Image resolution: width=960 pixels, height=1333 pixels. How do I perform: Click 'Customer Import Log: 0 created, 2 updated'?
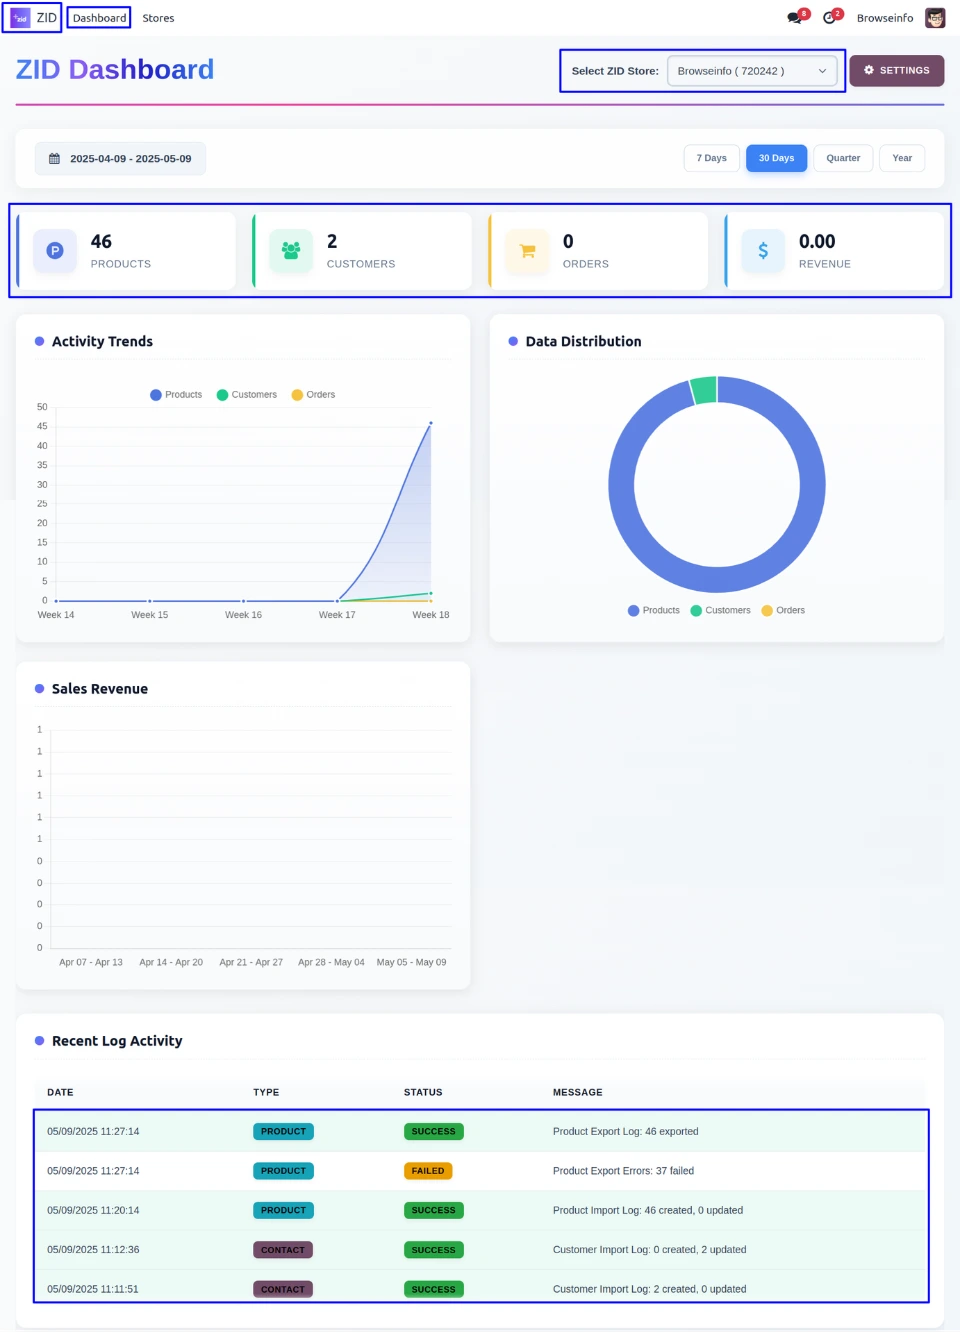(650, 1250)
